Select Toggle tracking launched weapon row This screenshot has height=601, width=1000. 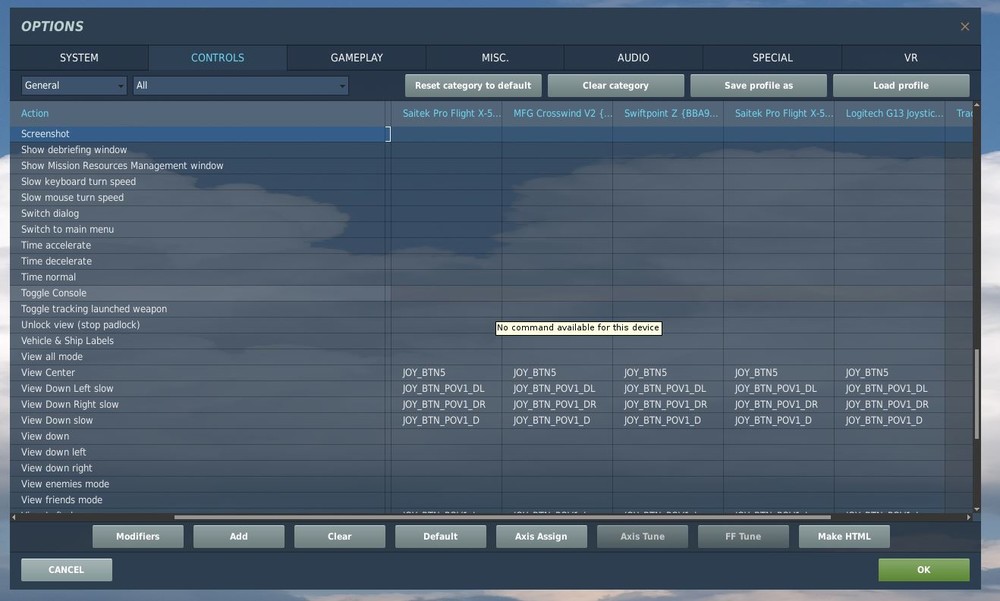(x=197, y=309)
